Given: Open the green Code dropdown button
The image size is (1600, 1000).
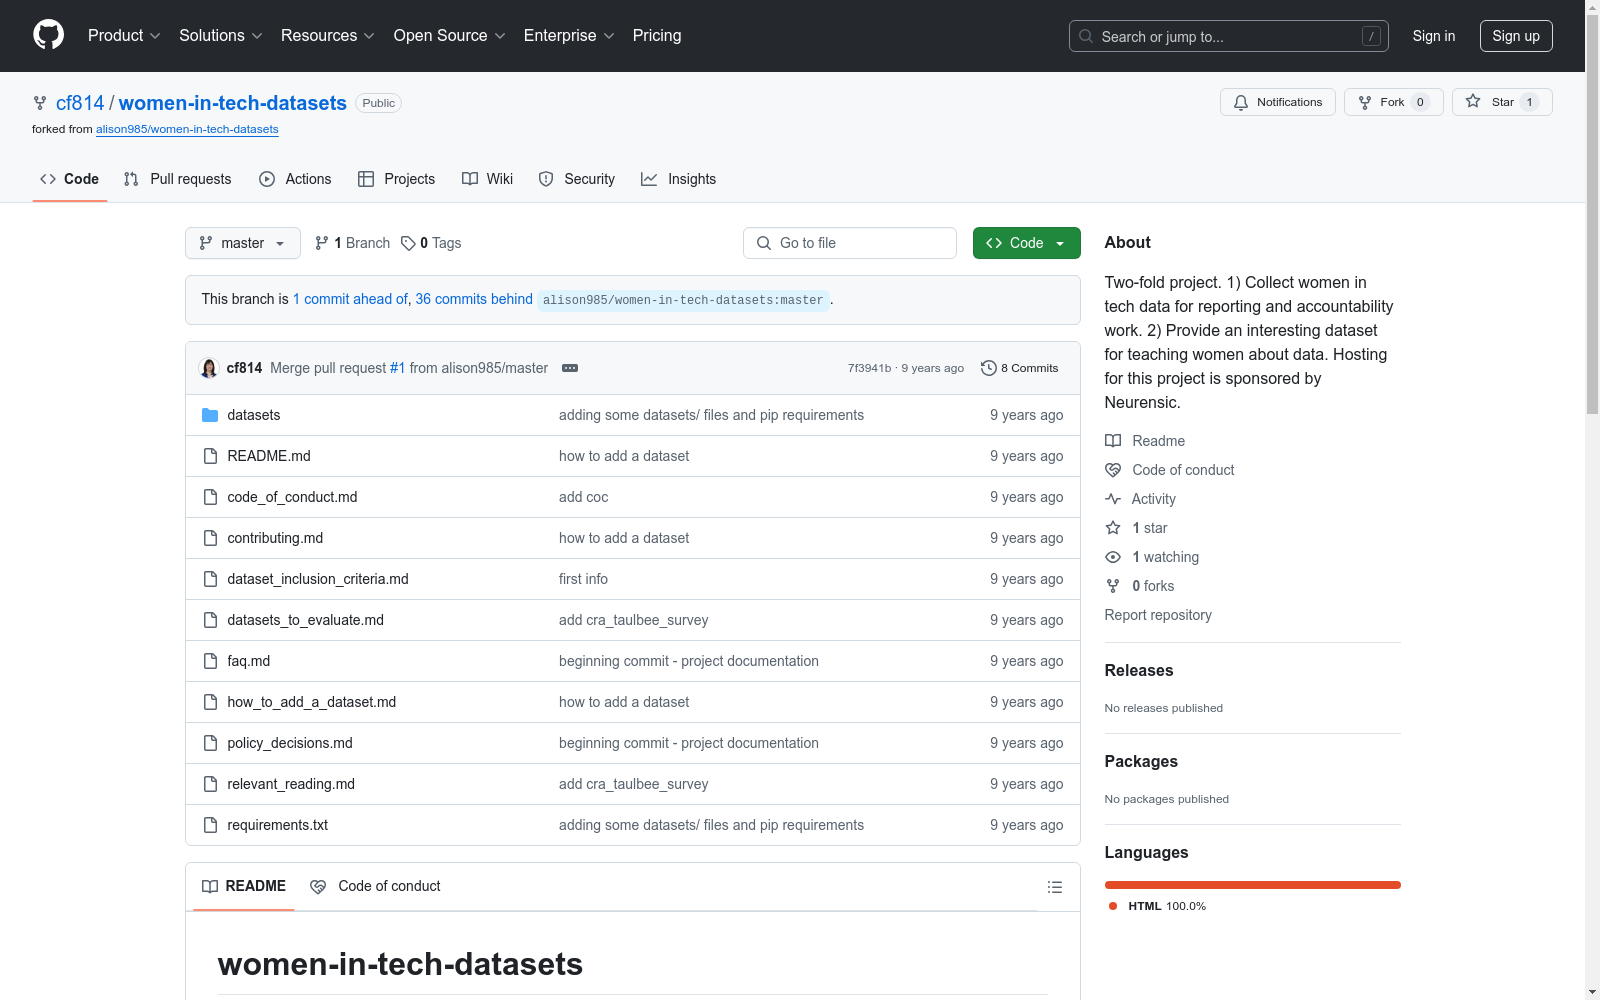Looking at the screenshot, I should point(1026,243).
